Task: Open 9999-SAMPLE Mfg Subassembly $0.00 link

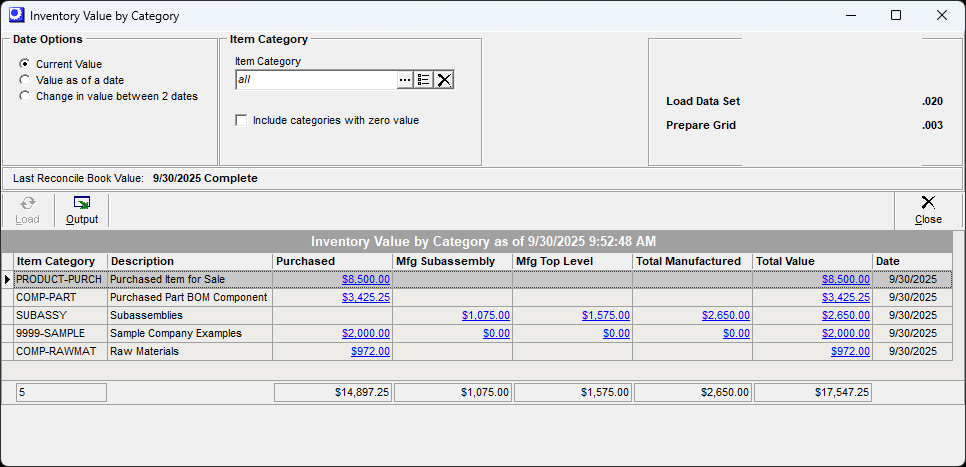Action: tap(497, 333)
